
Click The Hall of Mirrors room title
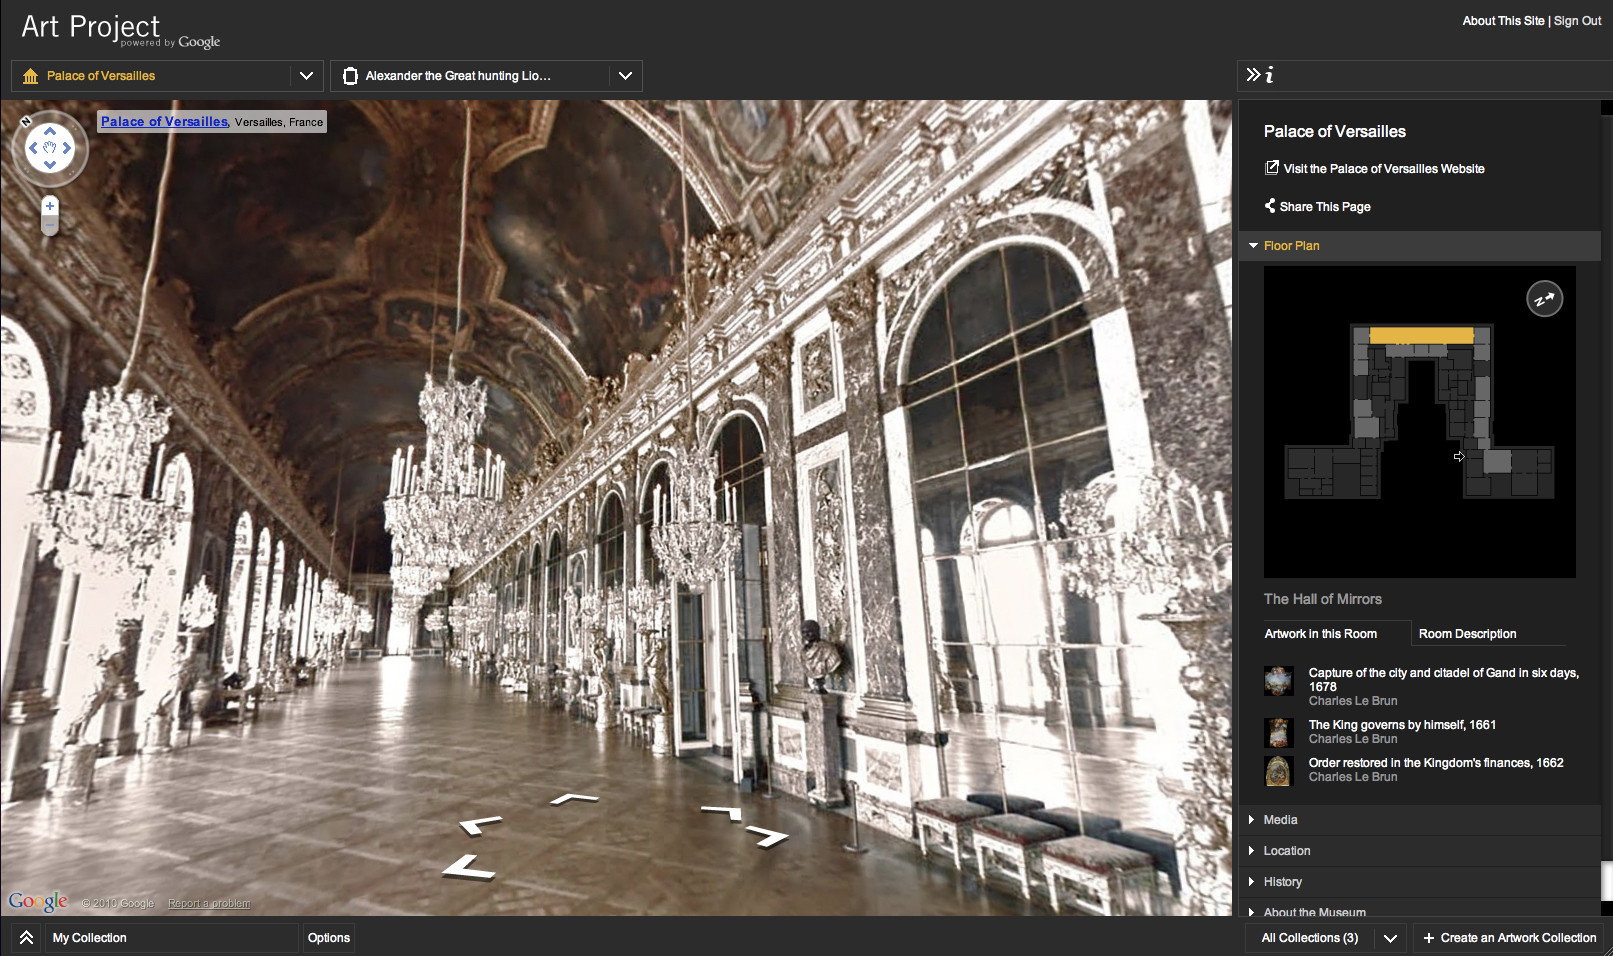(x=1322, y=599)
